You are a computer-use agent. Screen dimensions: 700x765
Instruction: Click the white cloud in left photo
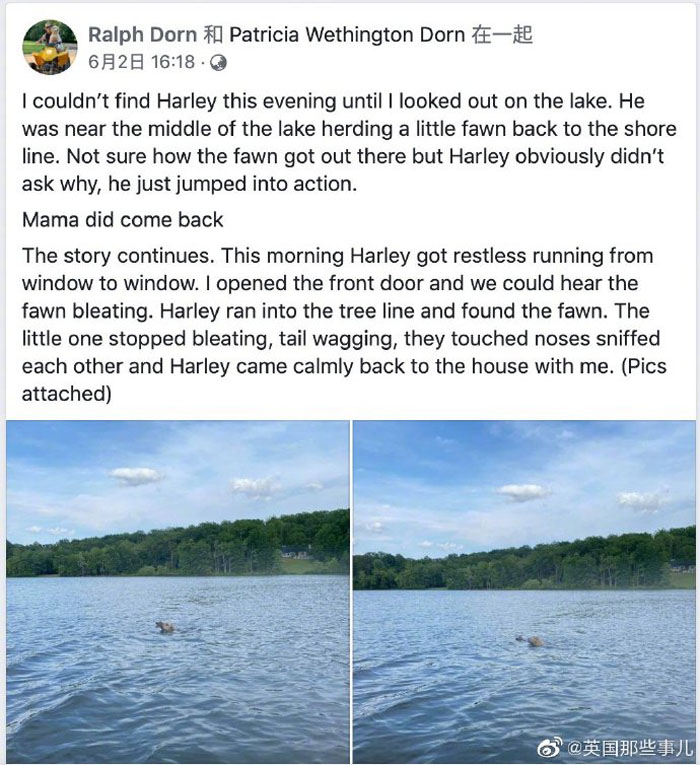coord(136,477)
